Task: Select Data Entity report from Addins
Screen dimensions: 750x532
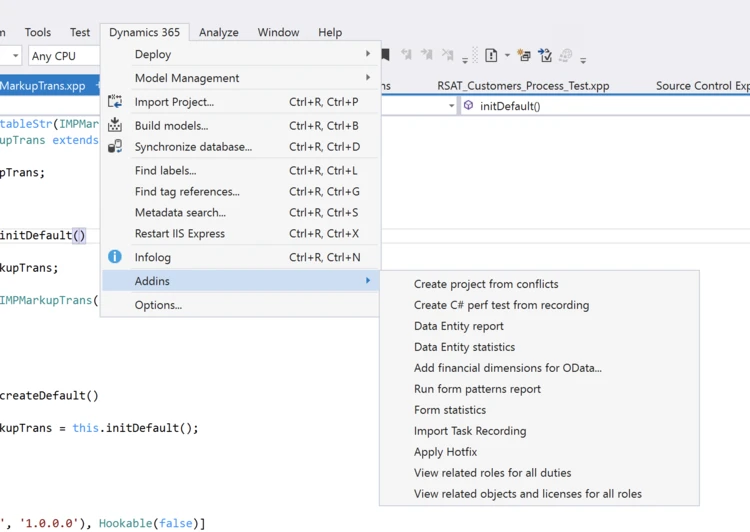Action: (x=459, y=326)
